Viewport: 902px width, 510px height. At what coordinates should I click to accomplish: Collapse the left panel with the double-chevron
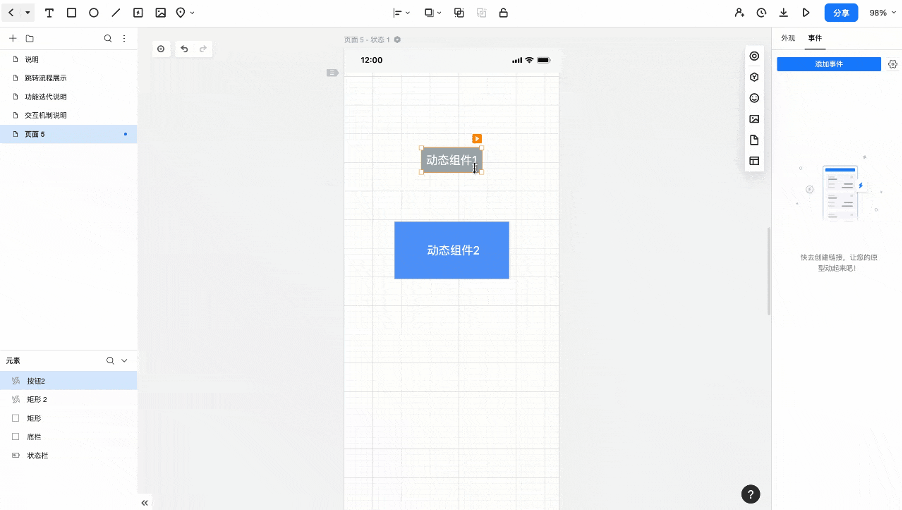(145, 502)
